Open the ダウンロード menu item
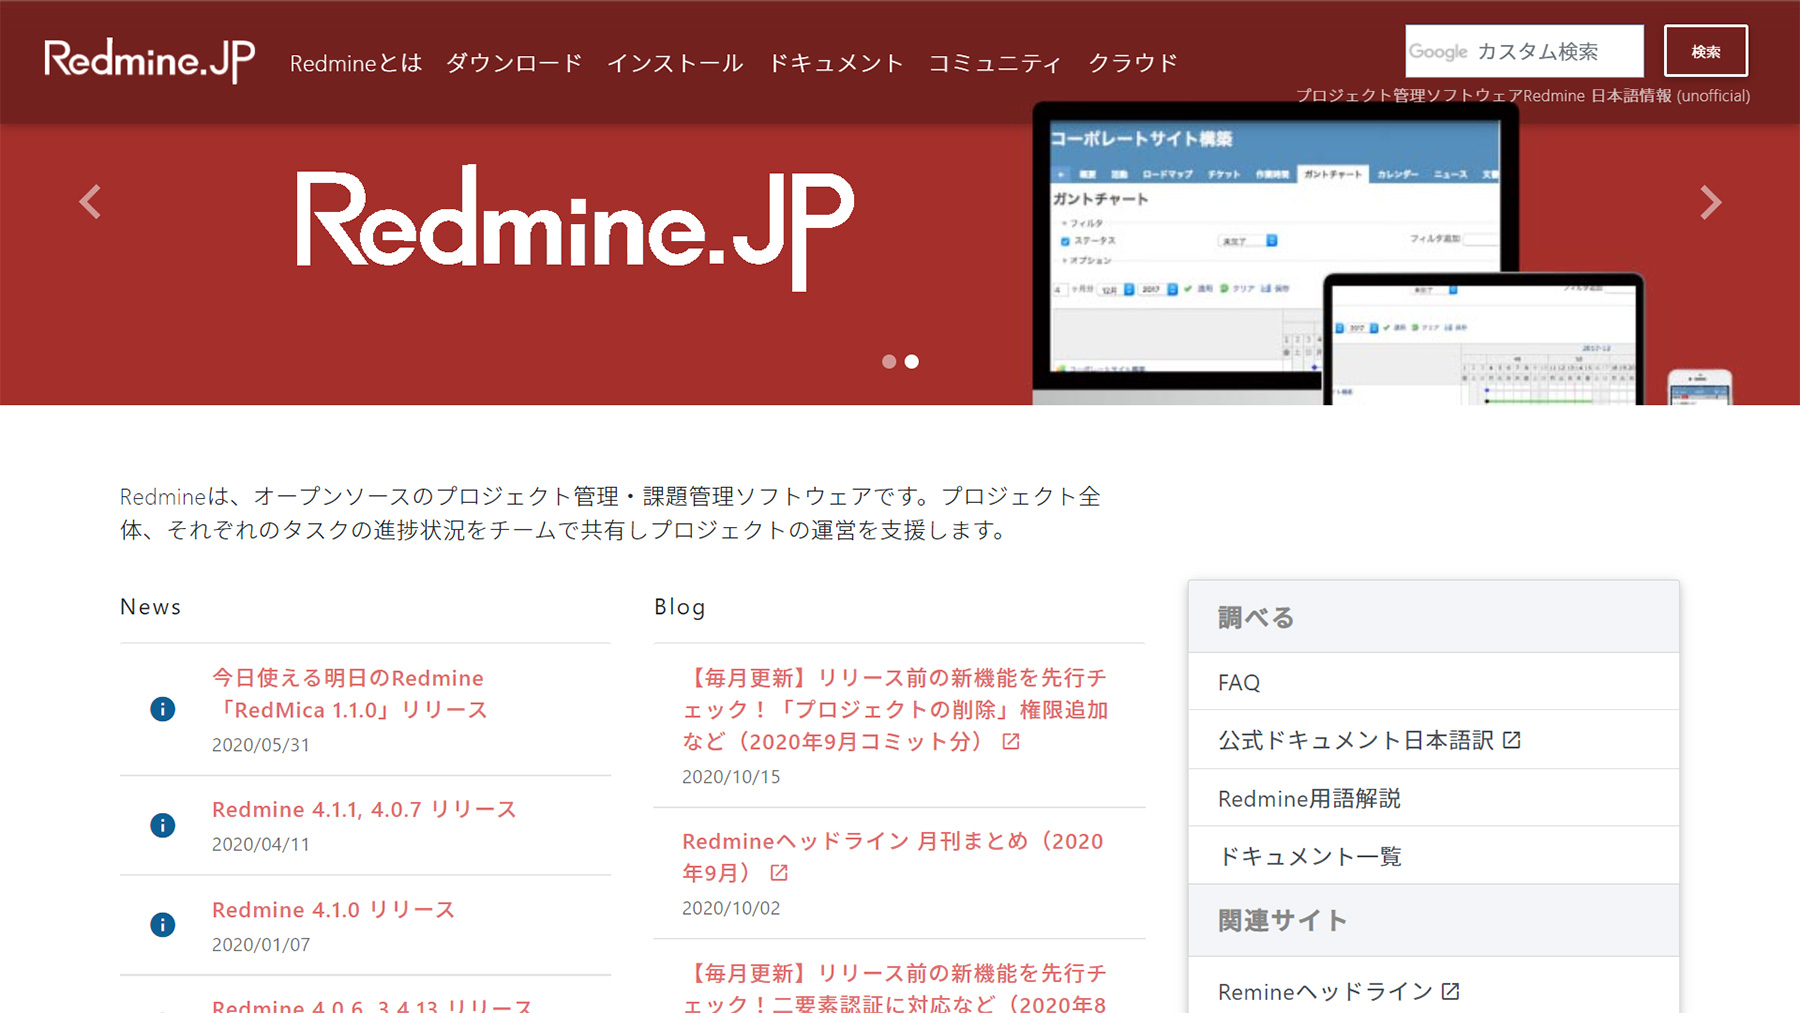 tap(514, 63)
